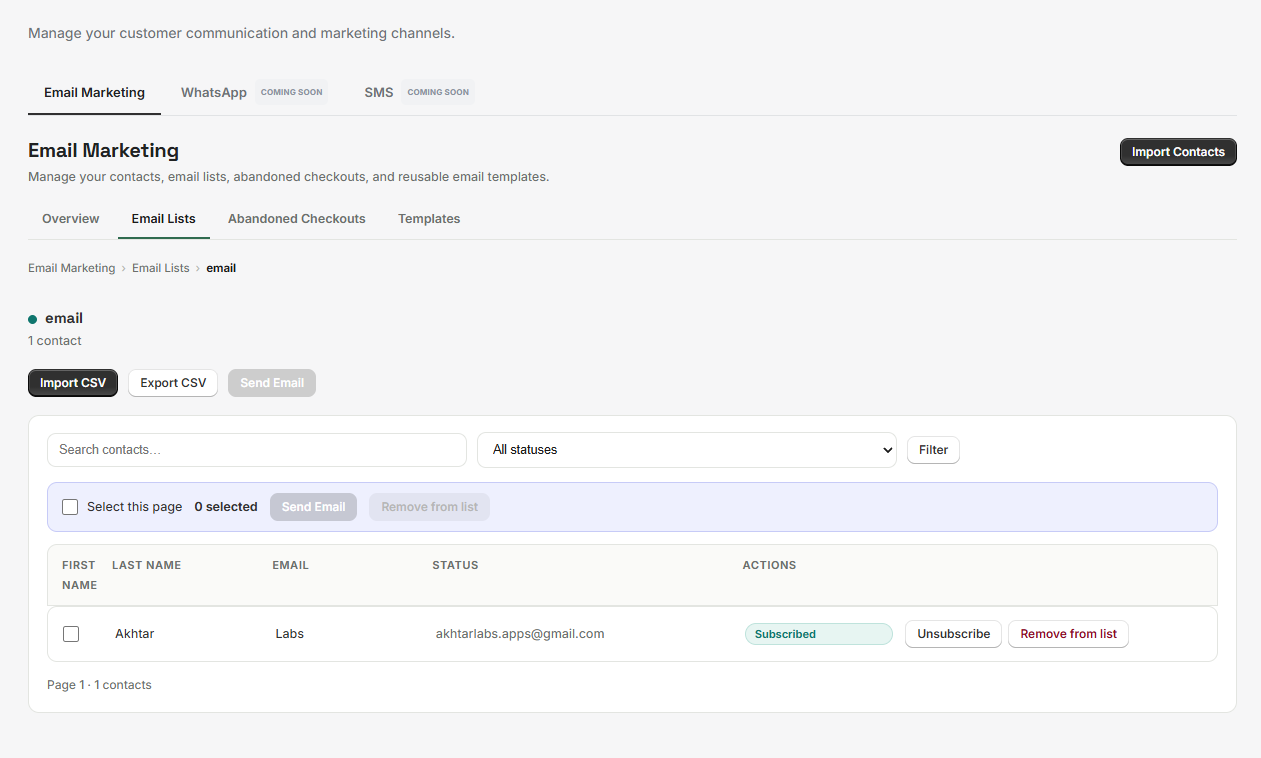
Task: Open the SMS channel tab
Action: point(379,92)
